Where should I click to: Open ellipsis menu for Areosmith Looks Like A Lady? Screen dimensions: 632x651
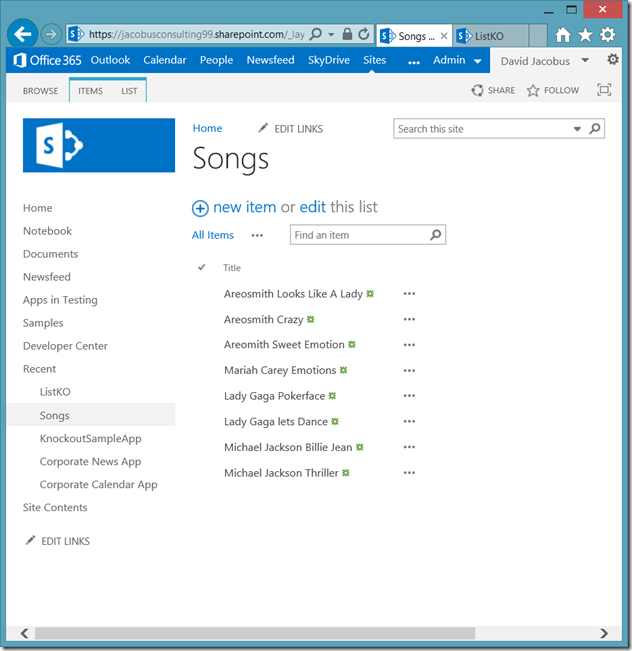[409, 294]
